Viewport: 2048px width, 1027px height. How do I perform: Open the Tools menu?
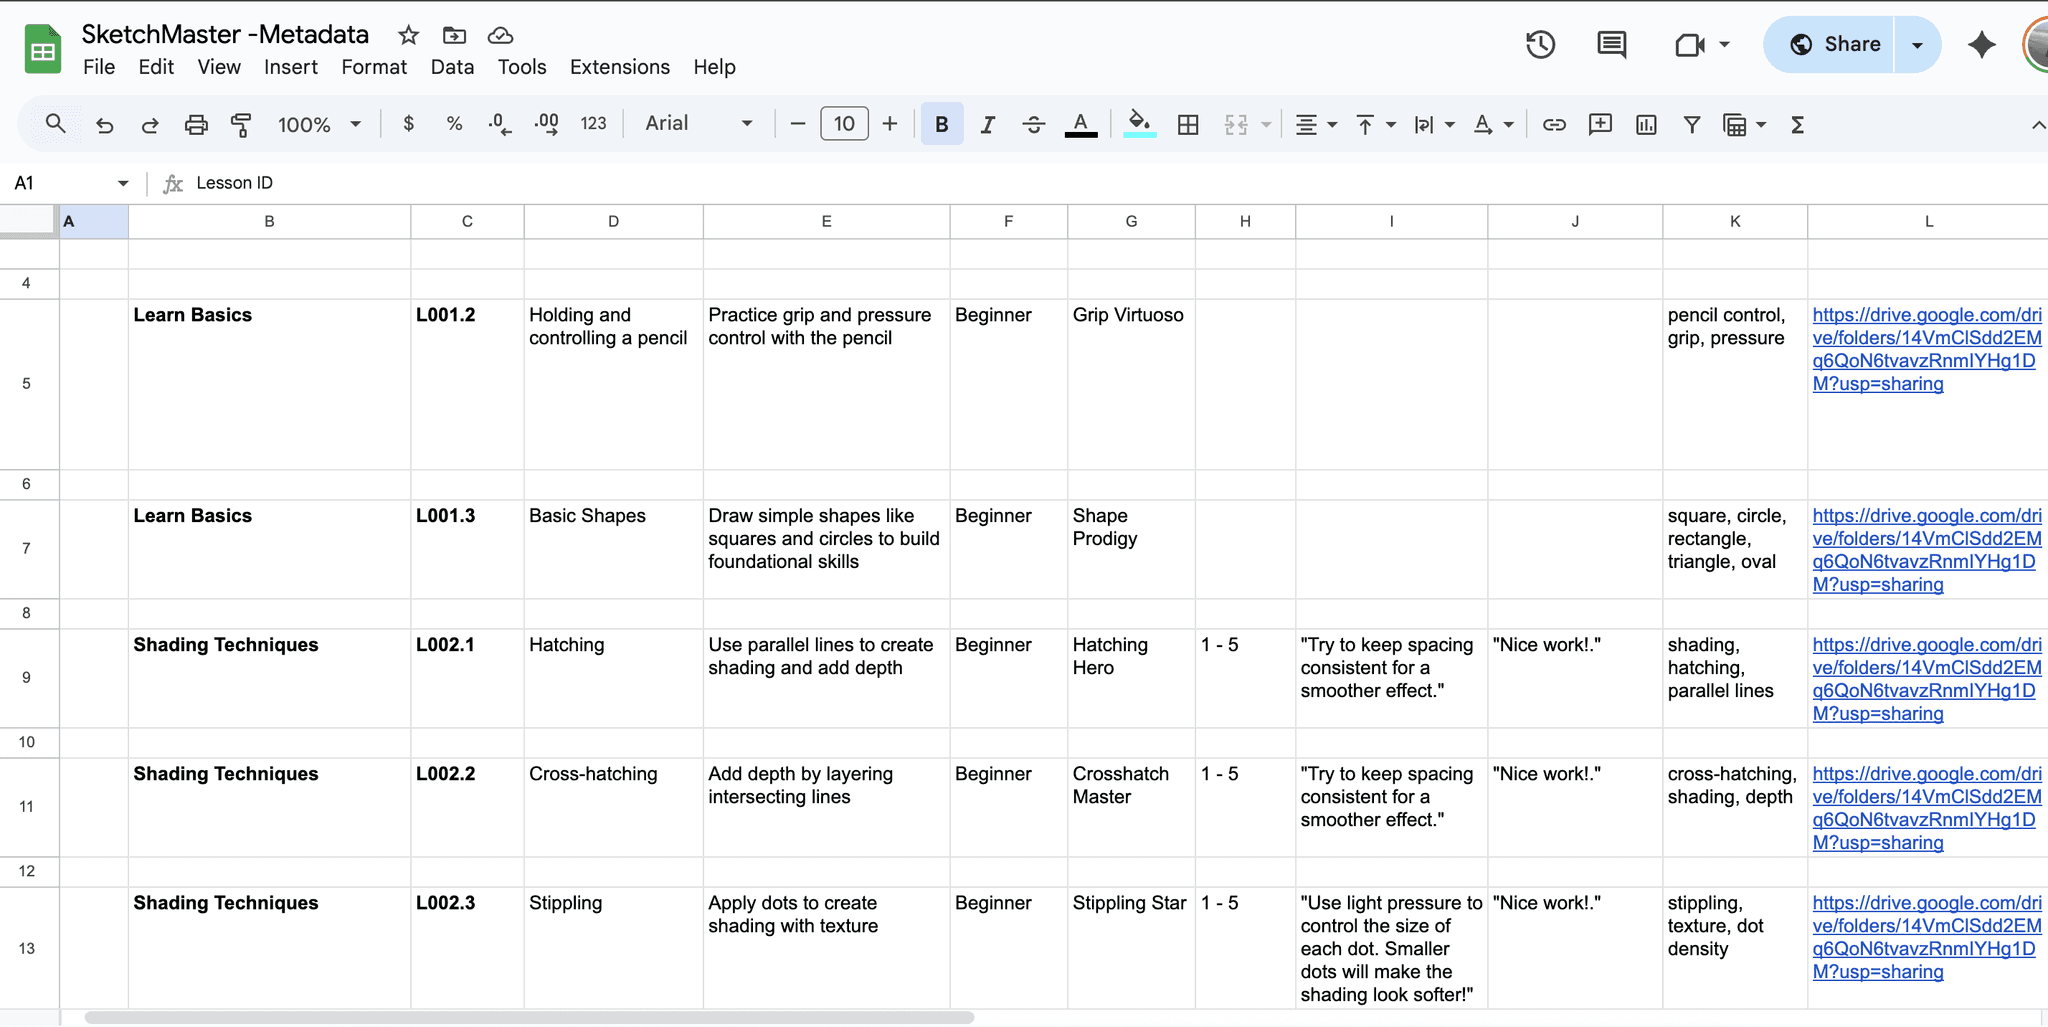point(522,67)
